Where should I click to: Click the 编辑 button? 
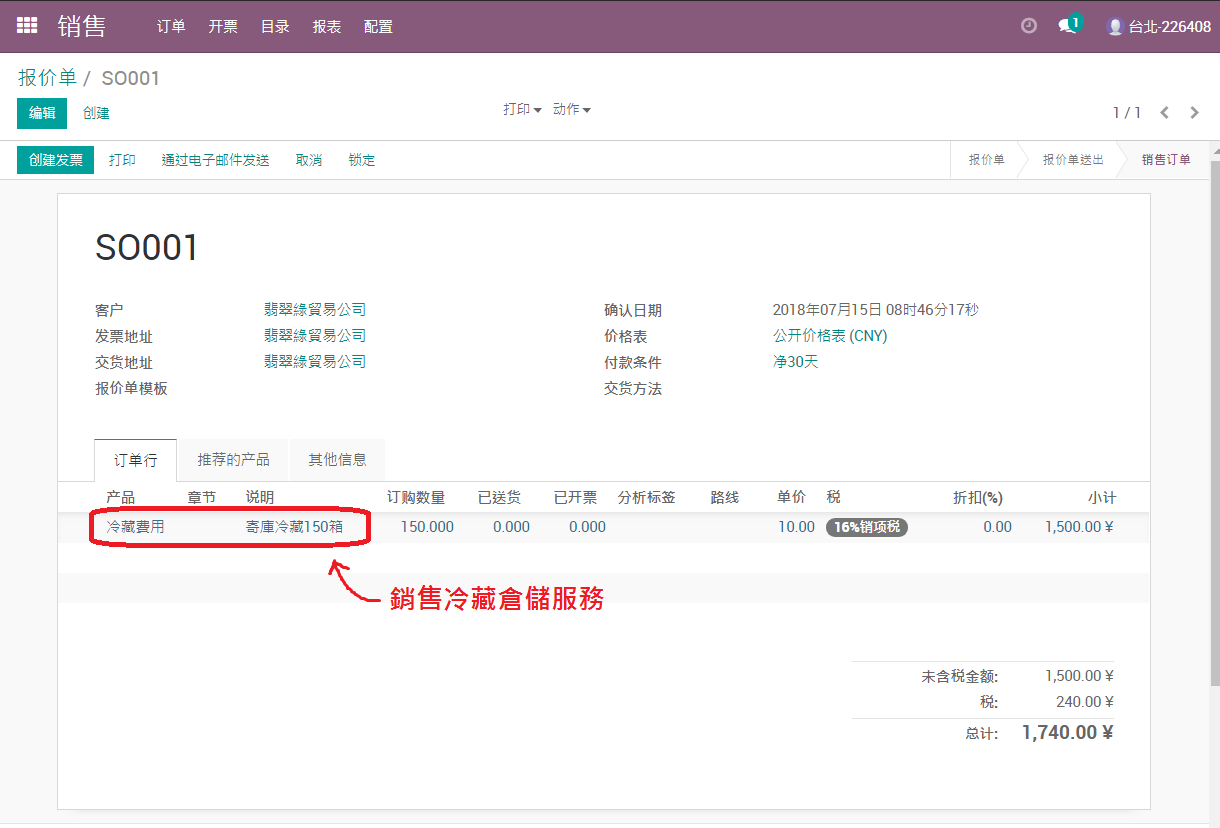click(42, 113)
